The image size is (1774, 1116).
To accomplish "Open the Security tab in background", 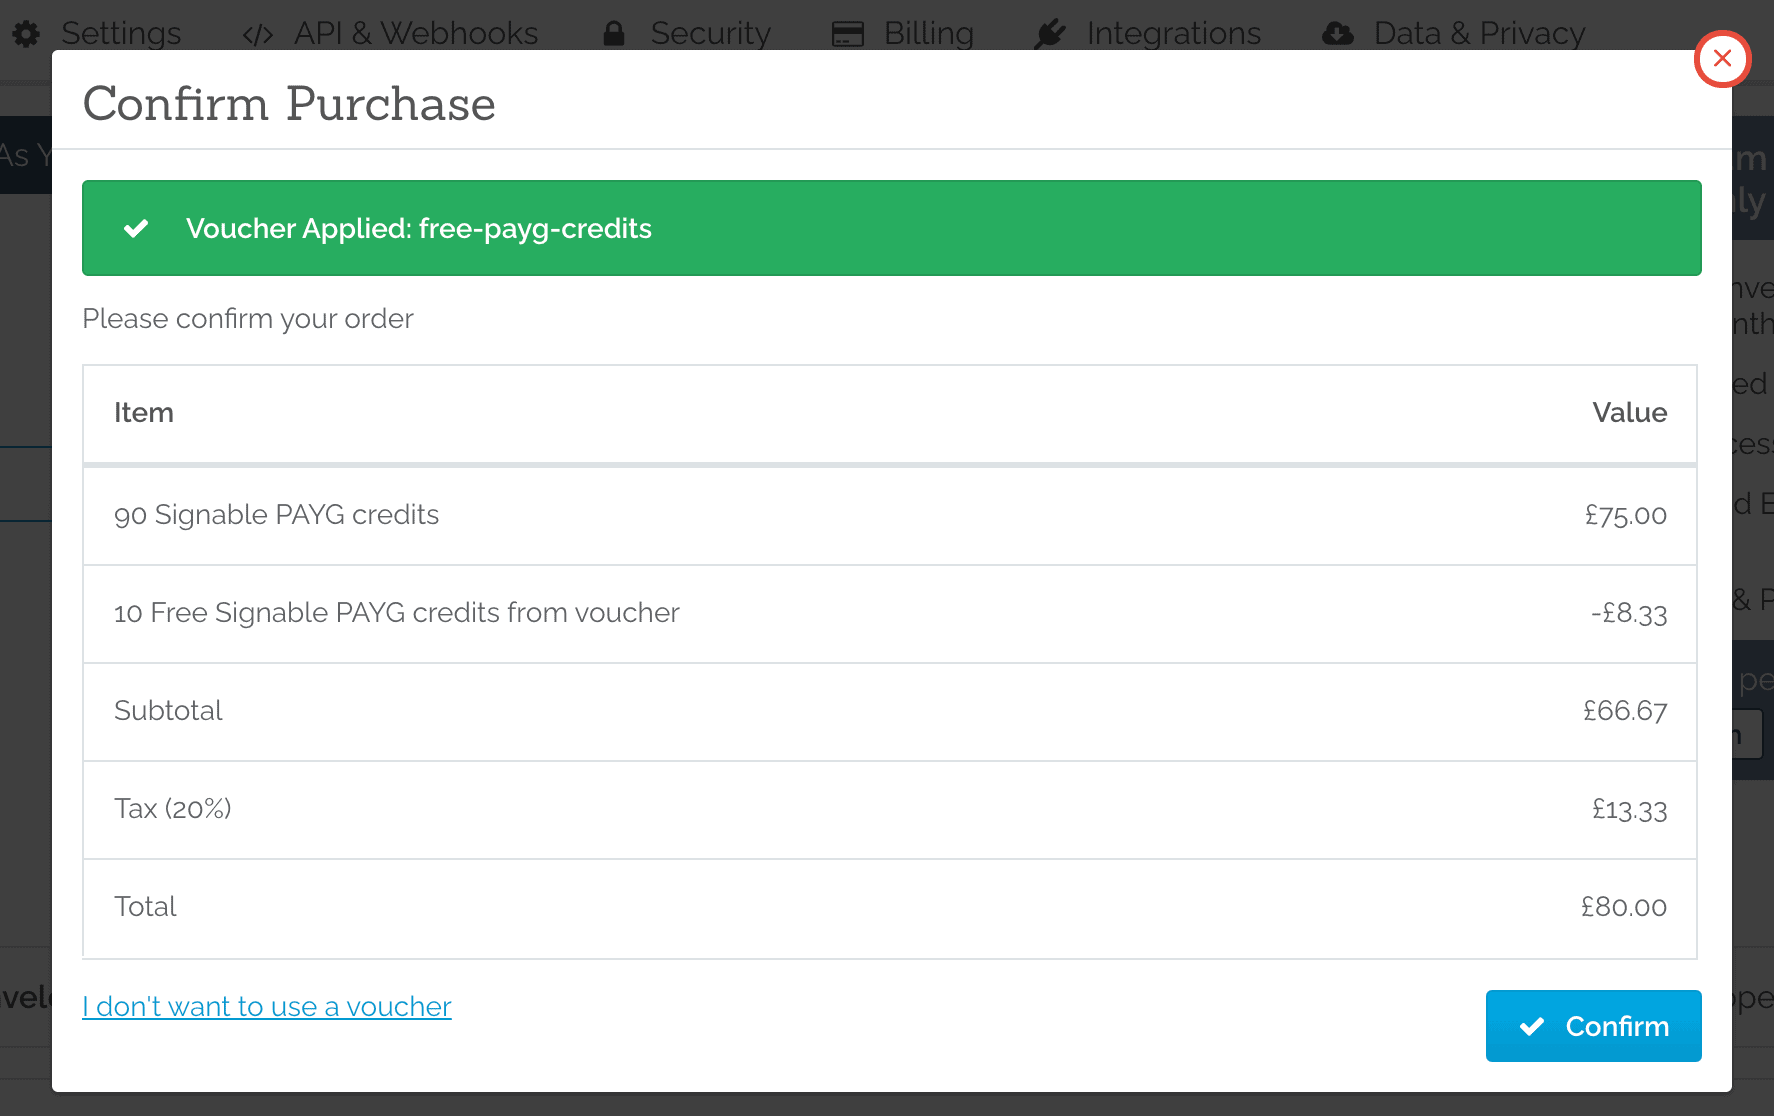I will 710,33.
